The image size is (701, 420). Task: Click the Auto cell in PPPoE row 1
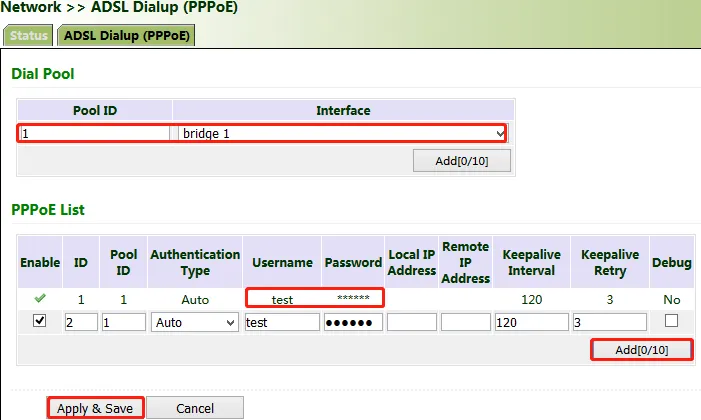(195, 299)
